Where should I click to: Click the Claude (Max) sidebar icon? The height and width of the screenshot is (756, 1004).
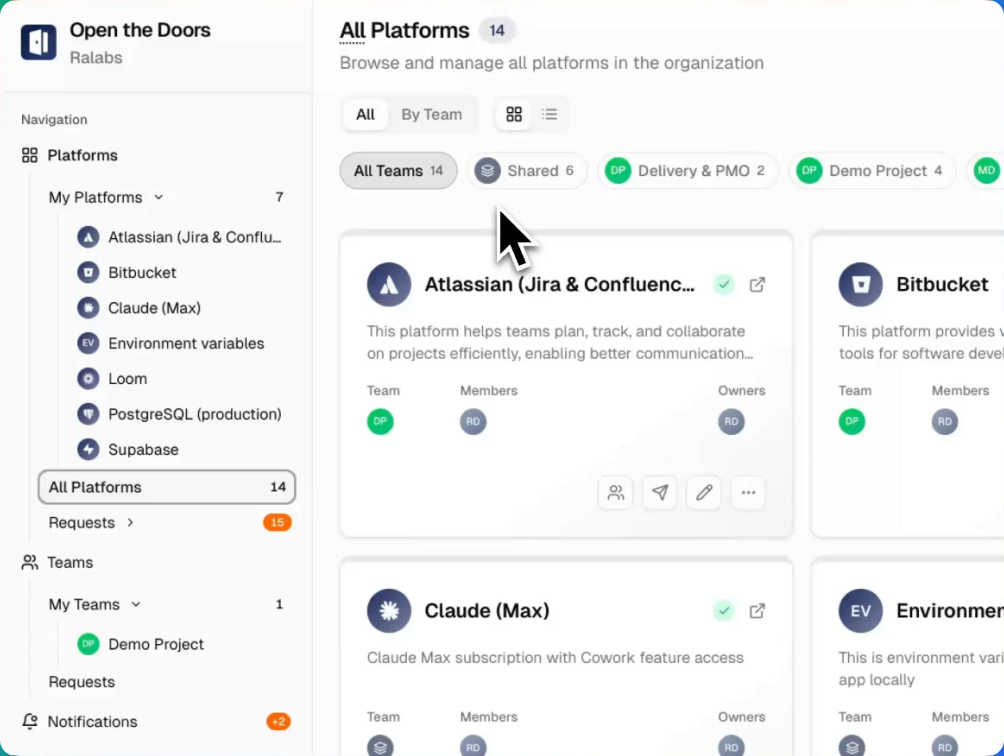(x=88, y=308)
